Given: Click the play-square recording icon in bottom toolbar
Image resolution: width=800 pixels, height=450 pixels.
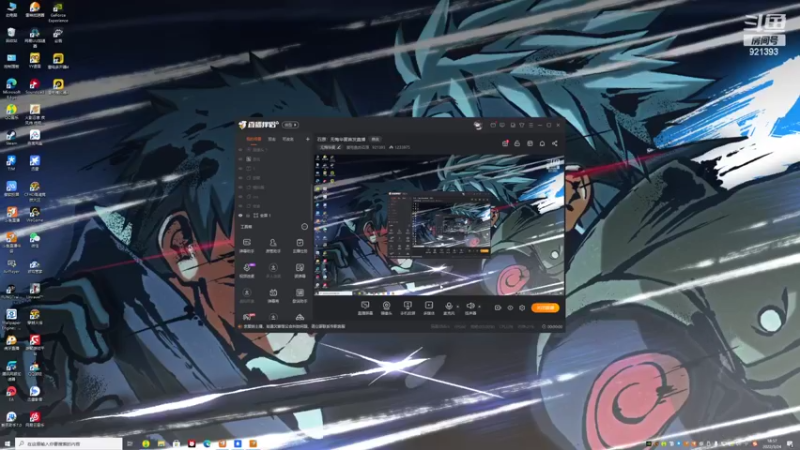Looking at the screenshot, I should click(429, 308).
